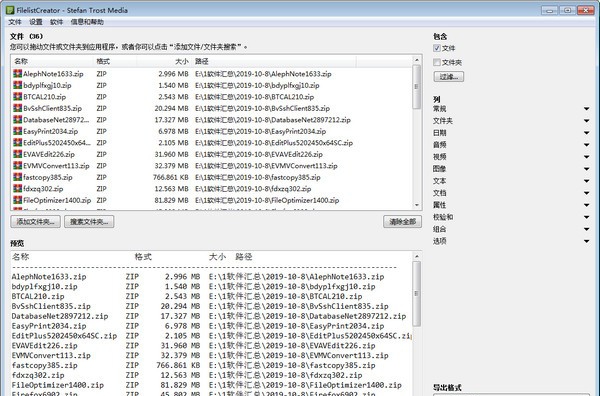
Task: Expand the 常规 column section
Action: 586,109
